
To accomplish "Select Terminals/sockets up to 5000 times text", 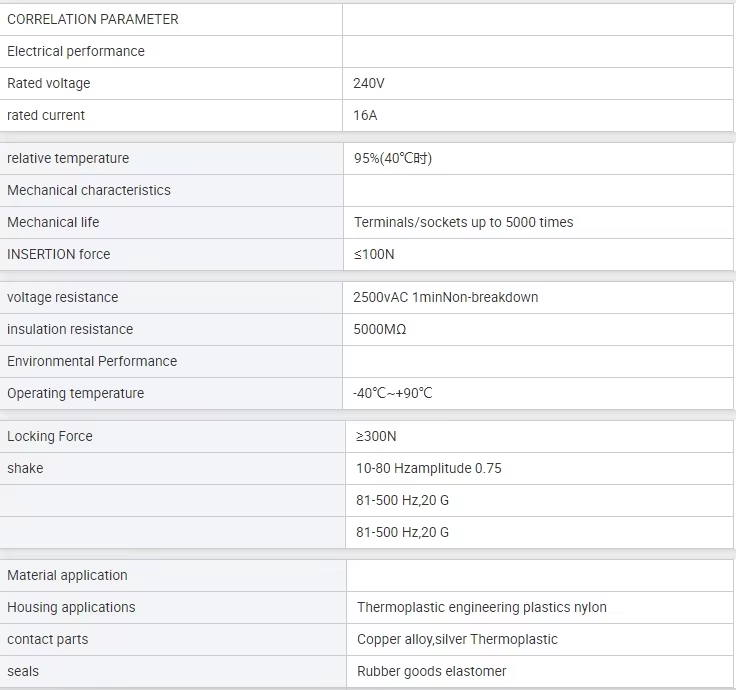I will click(464, 222).
